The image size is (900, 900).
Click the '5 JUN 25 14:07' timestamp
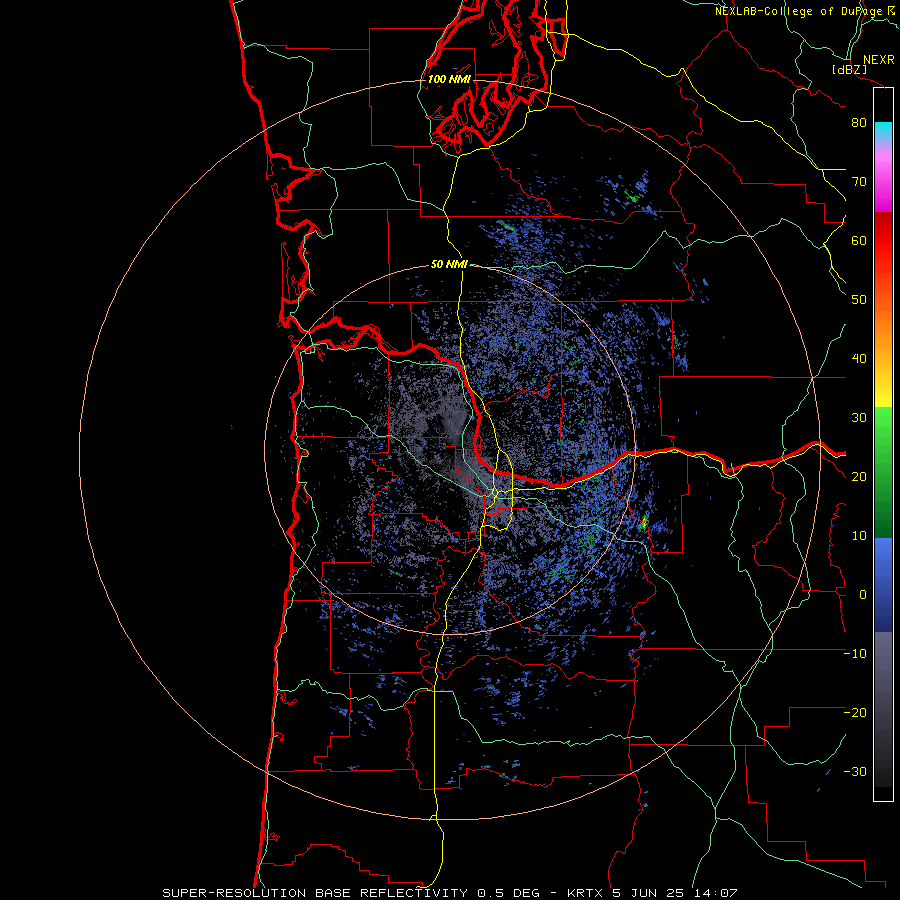click(x=675, y=893)
